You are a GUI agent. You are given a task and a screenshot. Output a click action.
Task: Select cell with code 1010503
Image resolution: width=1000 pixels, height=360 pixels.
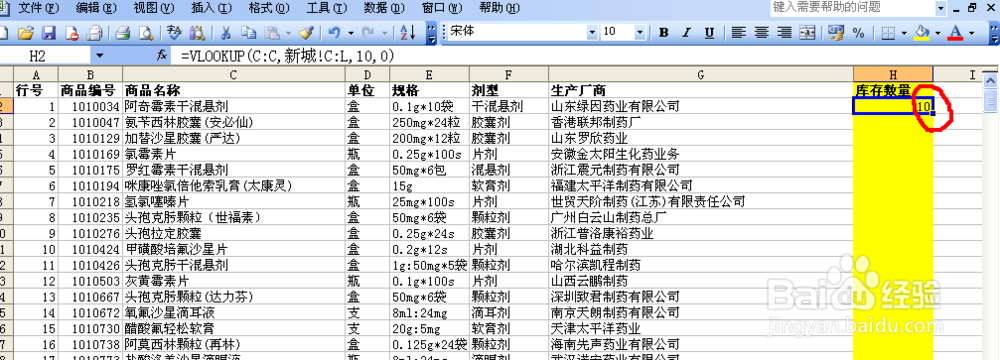91,281
